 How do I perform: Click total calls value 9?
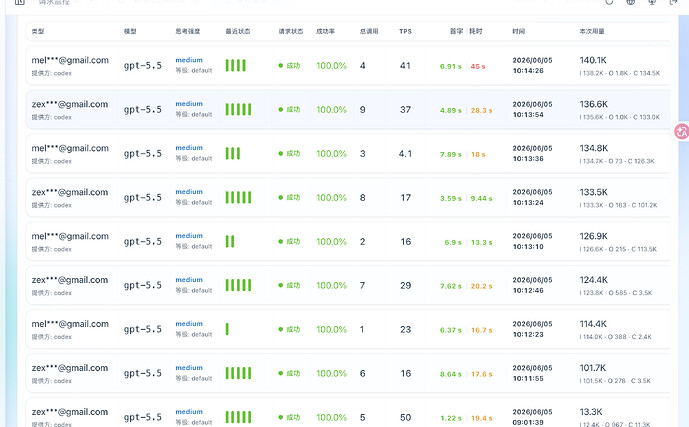[363, 110]
